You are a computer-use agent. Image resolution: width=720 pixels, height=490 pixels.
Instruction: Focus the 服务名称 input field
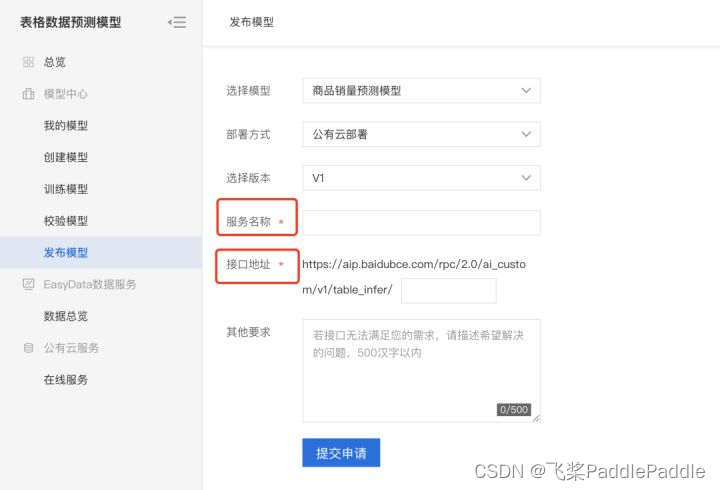click(421, 223)
